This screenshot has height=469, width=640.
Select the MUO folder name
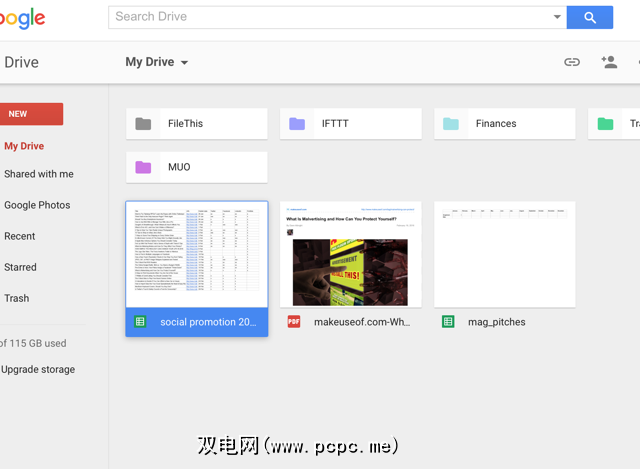[179, 167]
